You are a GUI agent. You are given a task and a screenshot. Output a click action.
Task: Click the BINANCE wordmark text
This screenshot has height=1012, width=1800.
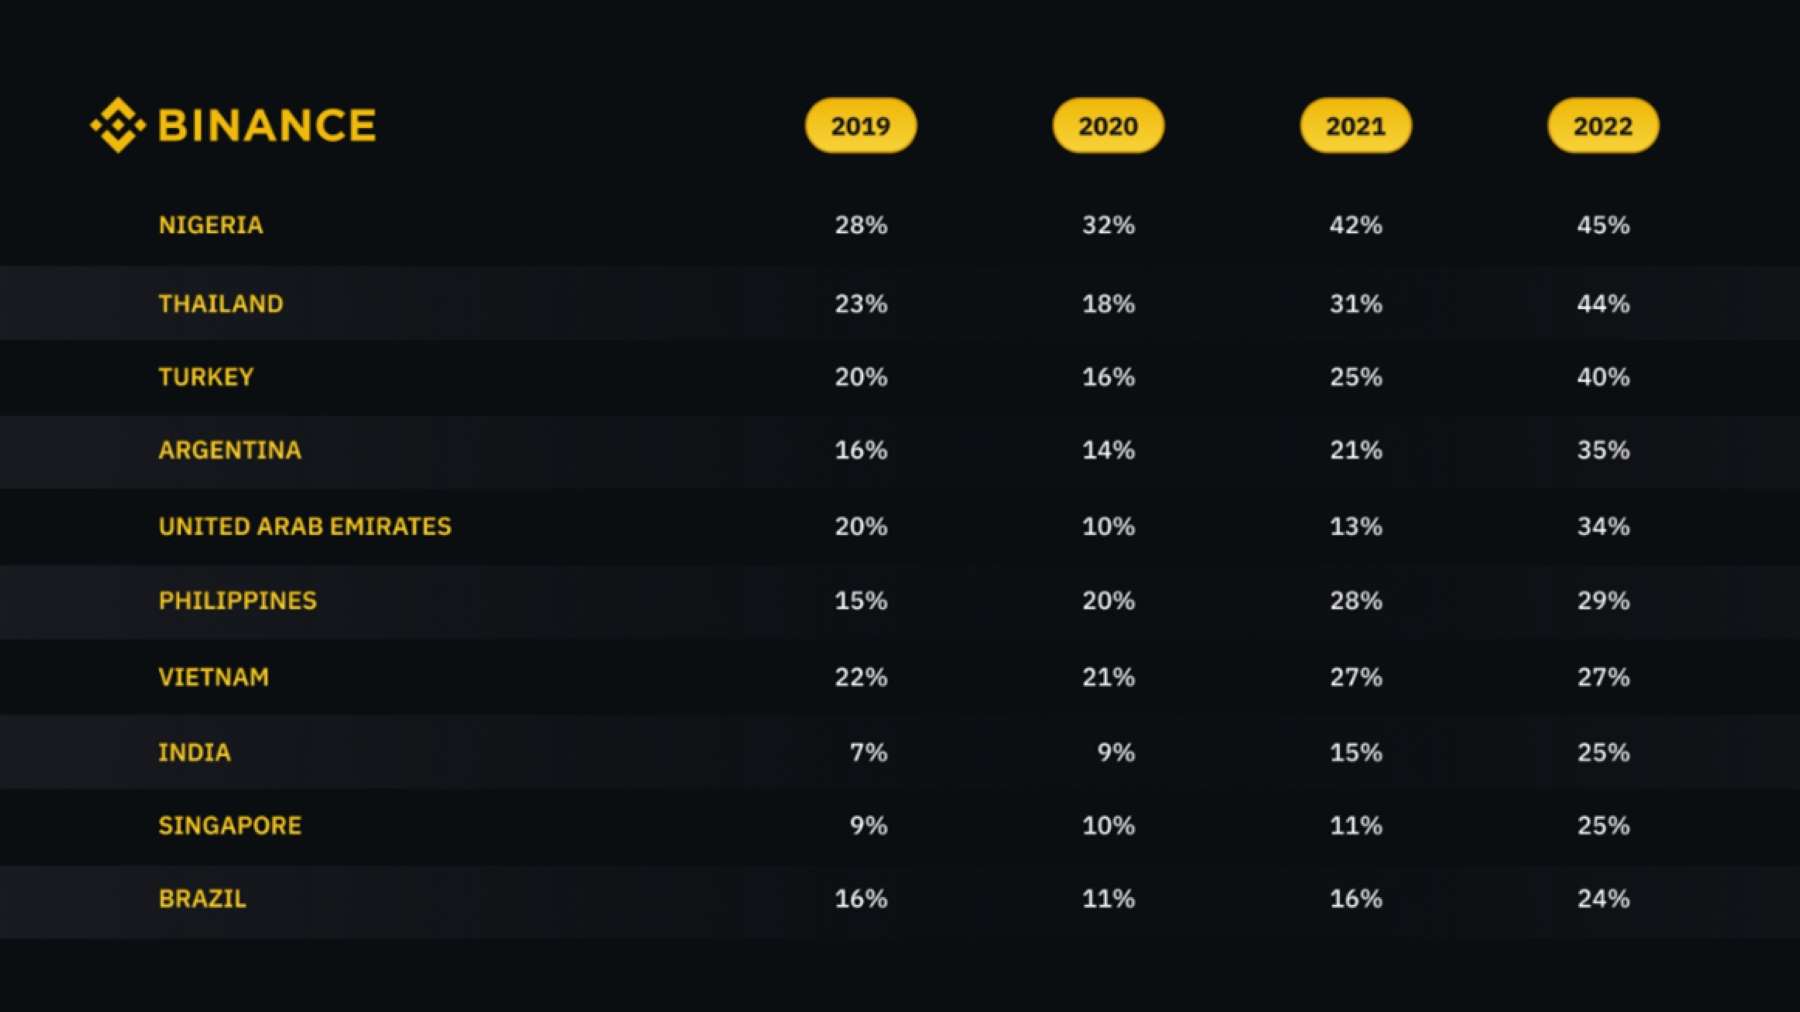[267, 126]
